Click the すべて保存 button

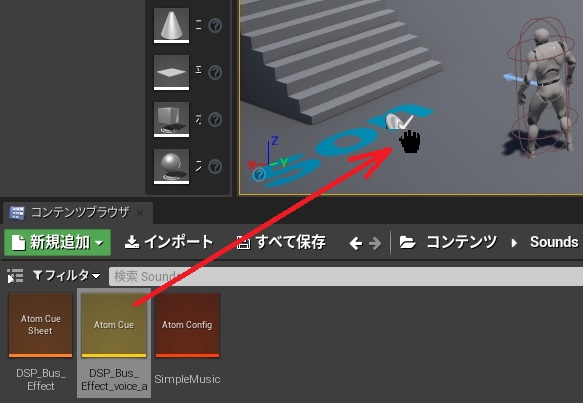pyautogui.click(x=281, y=242)
